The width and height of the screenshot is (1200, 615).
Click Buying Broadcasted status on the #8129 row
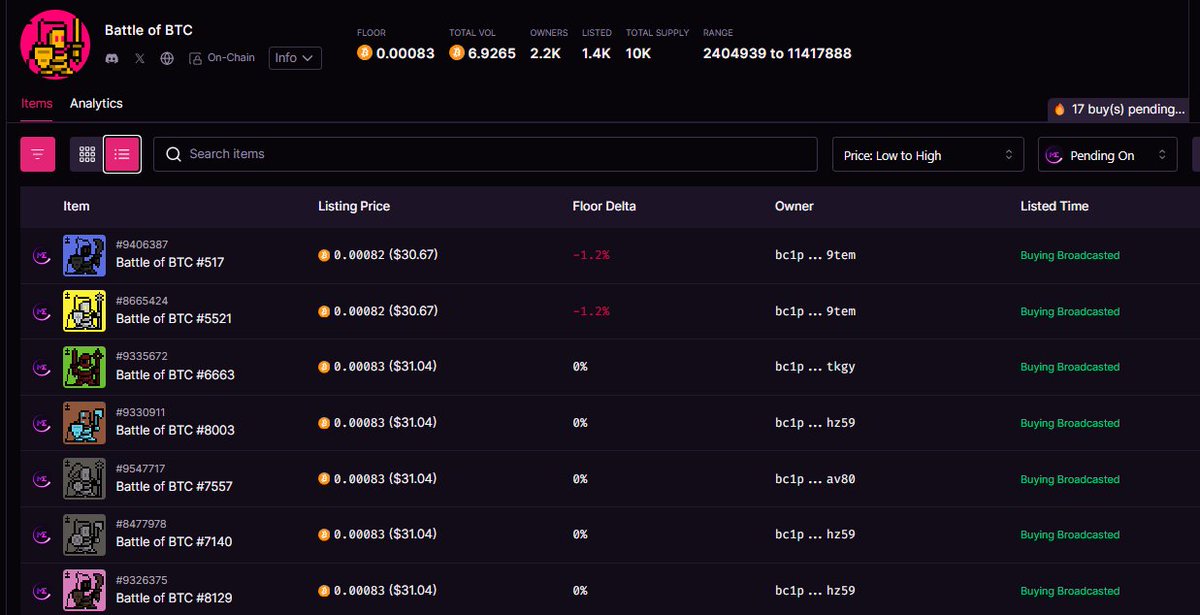(1070, 591)
